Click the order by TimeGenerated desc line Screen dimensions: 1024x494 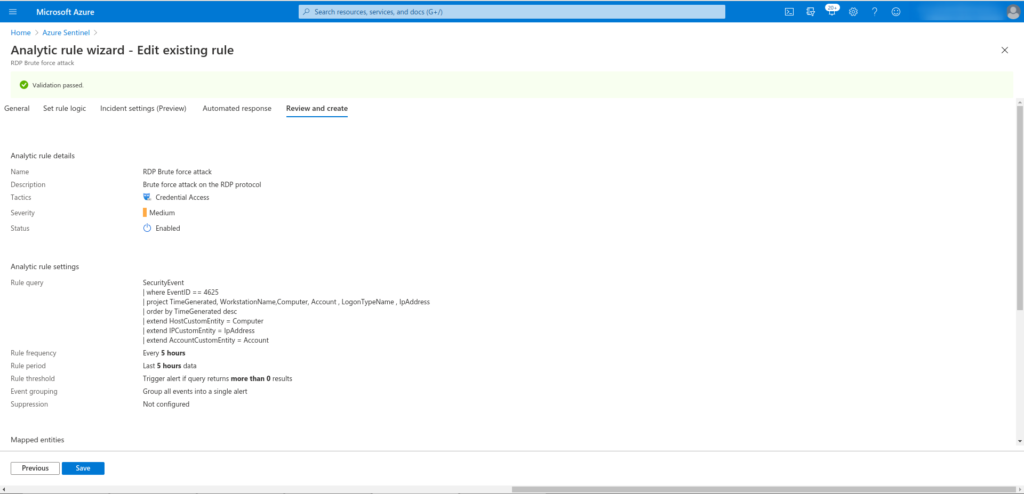coord(189,312)
